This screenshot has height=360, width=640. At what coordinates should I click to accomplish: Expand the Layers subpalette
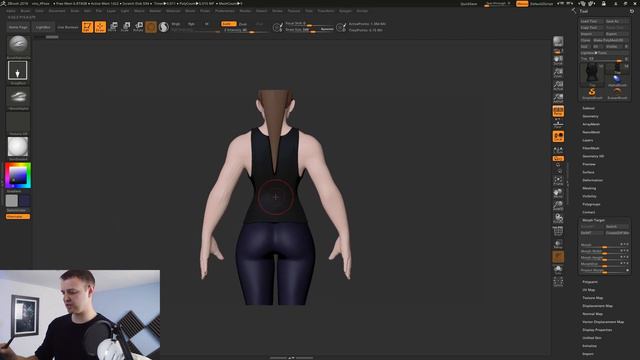click(588, 140)
